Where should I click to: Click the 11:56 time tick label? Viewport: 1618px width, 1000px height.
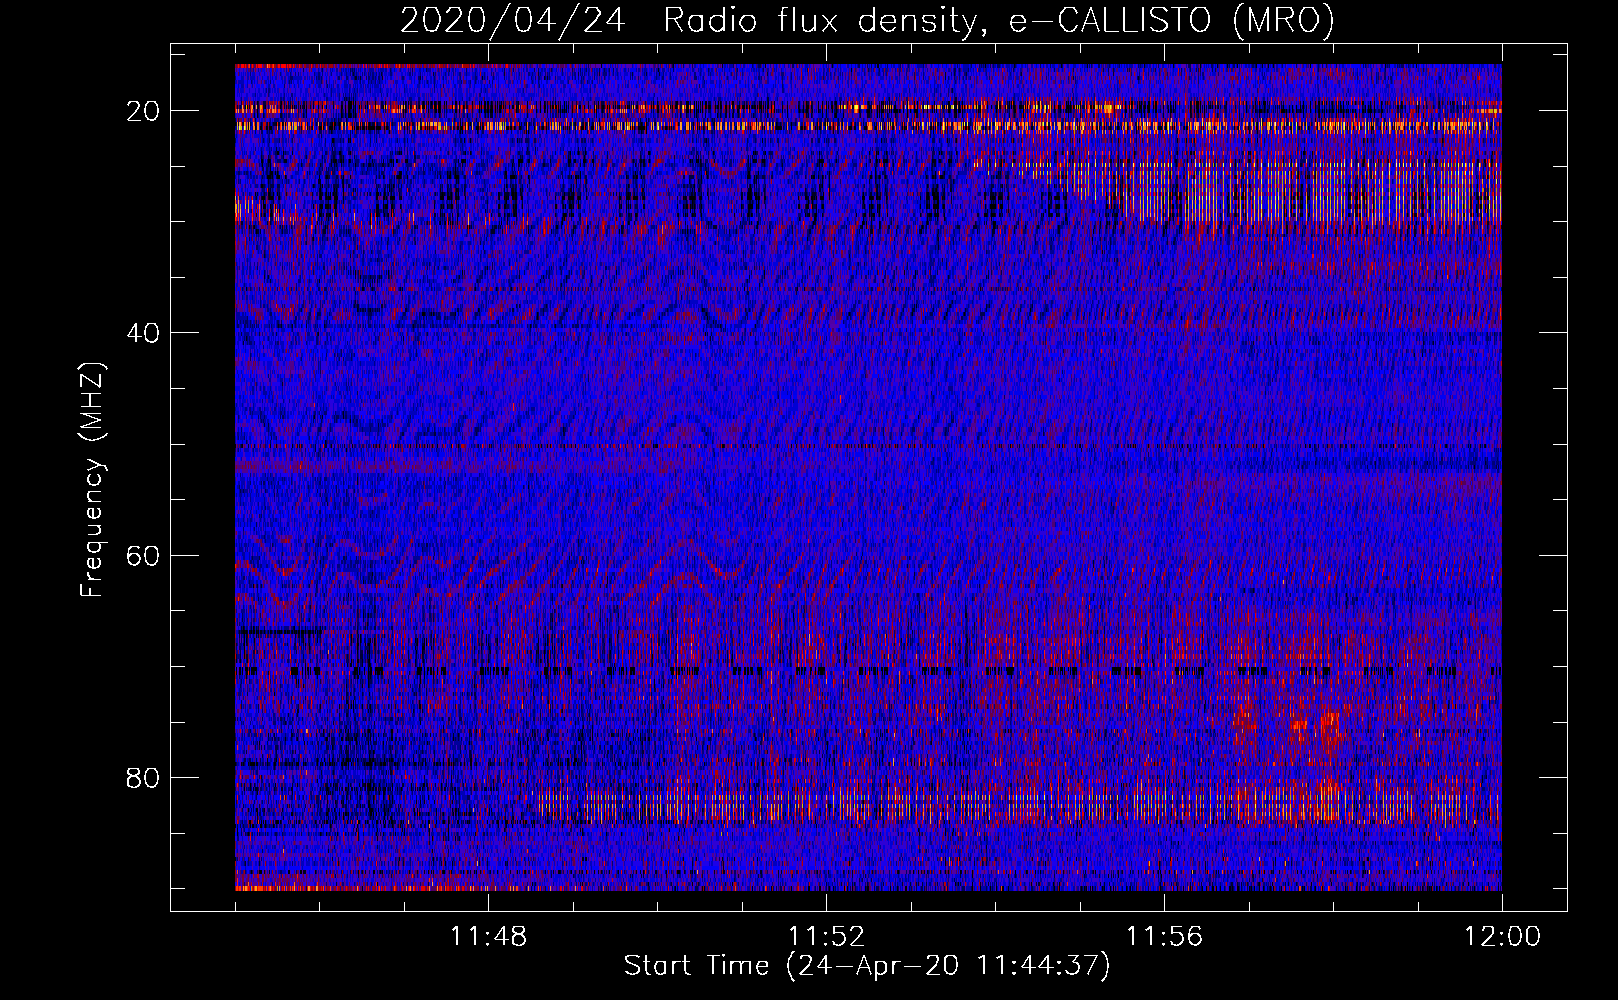tap(1164, 937)
